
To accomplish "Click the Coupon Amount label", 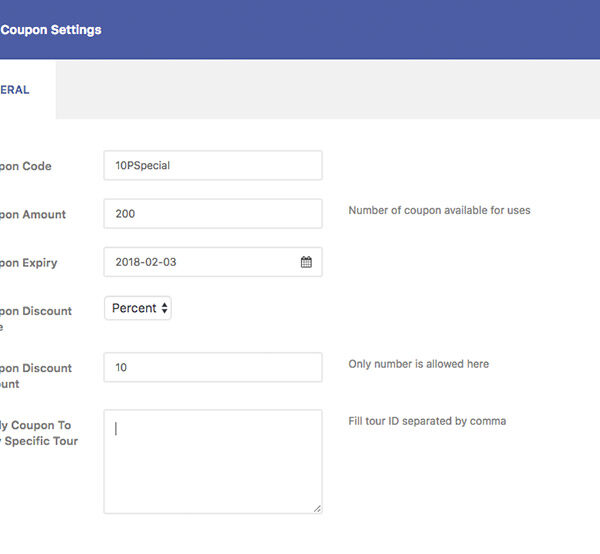I will pyautogui.click(x=33, y=214).
